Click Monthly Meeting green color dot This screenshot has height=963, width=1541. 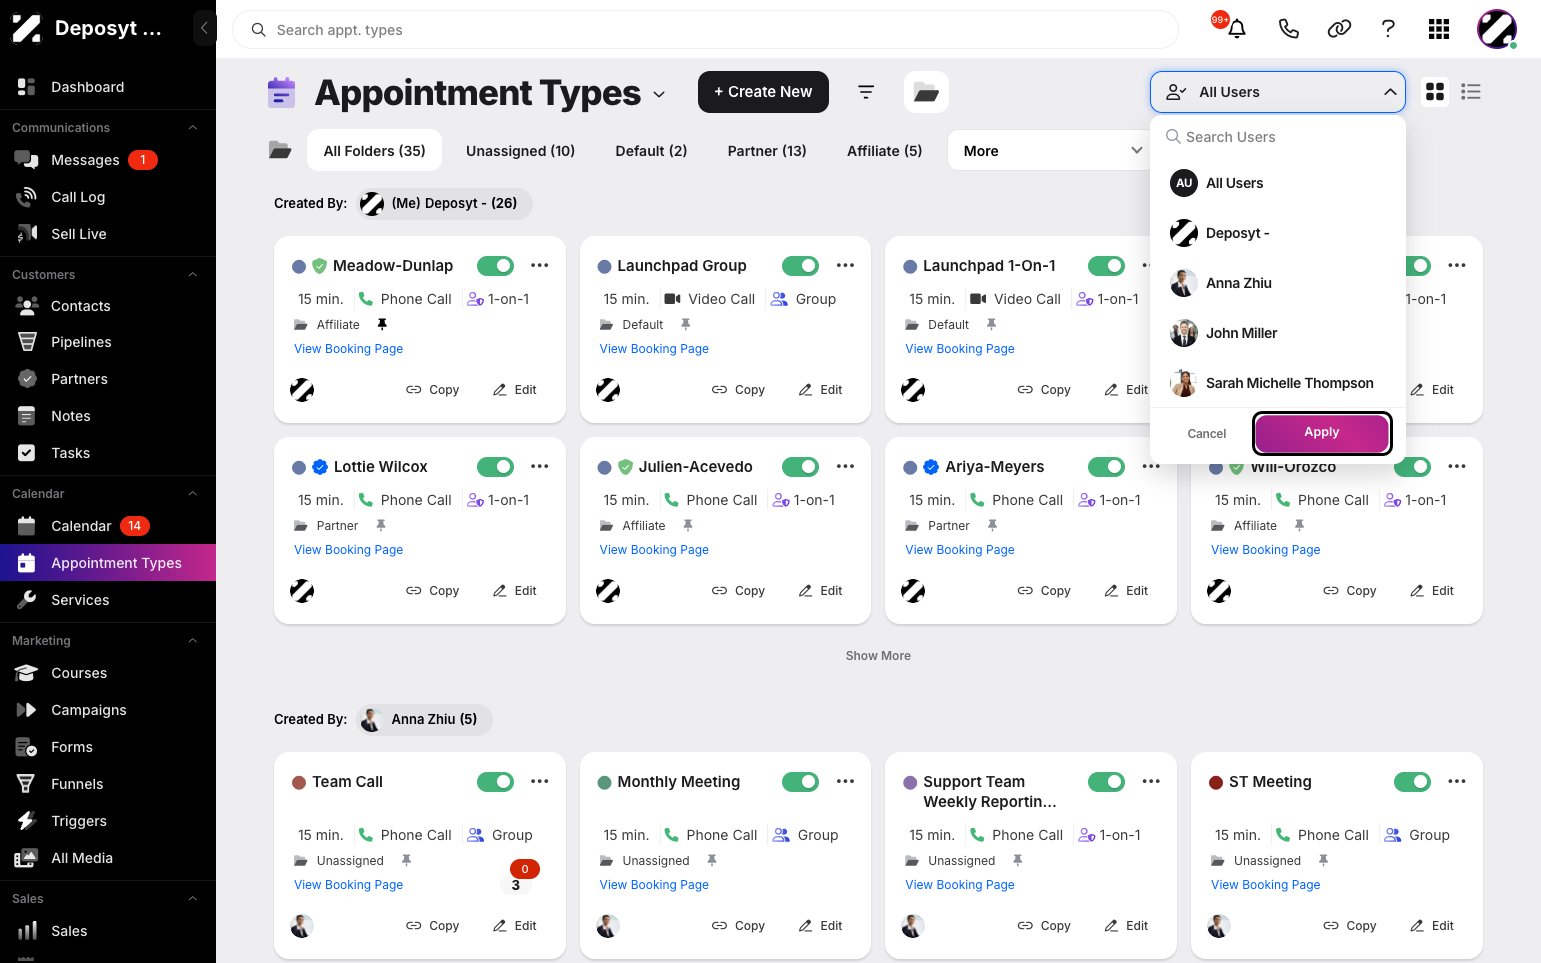604,783
